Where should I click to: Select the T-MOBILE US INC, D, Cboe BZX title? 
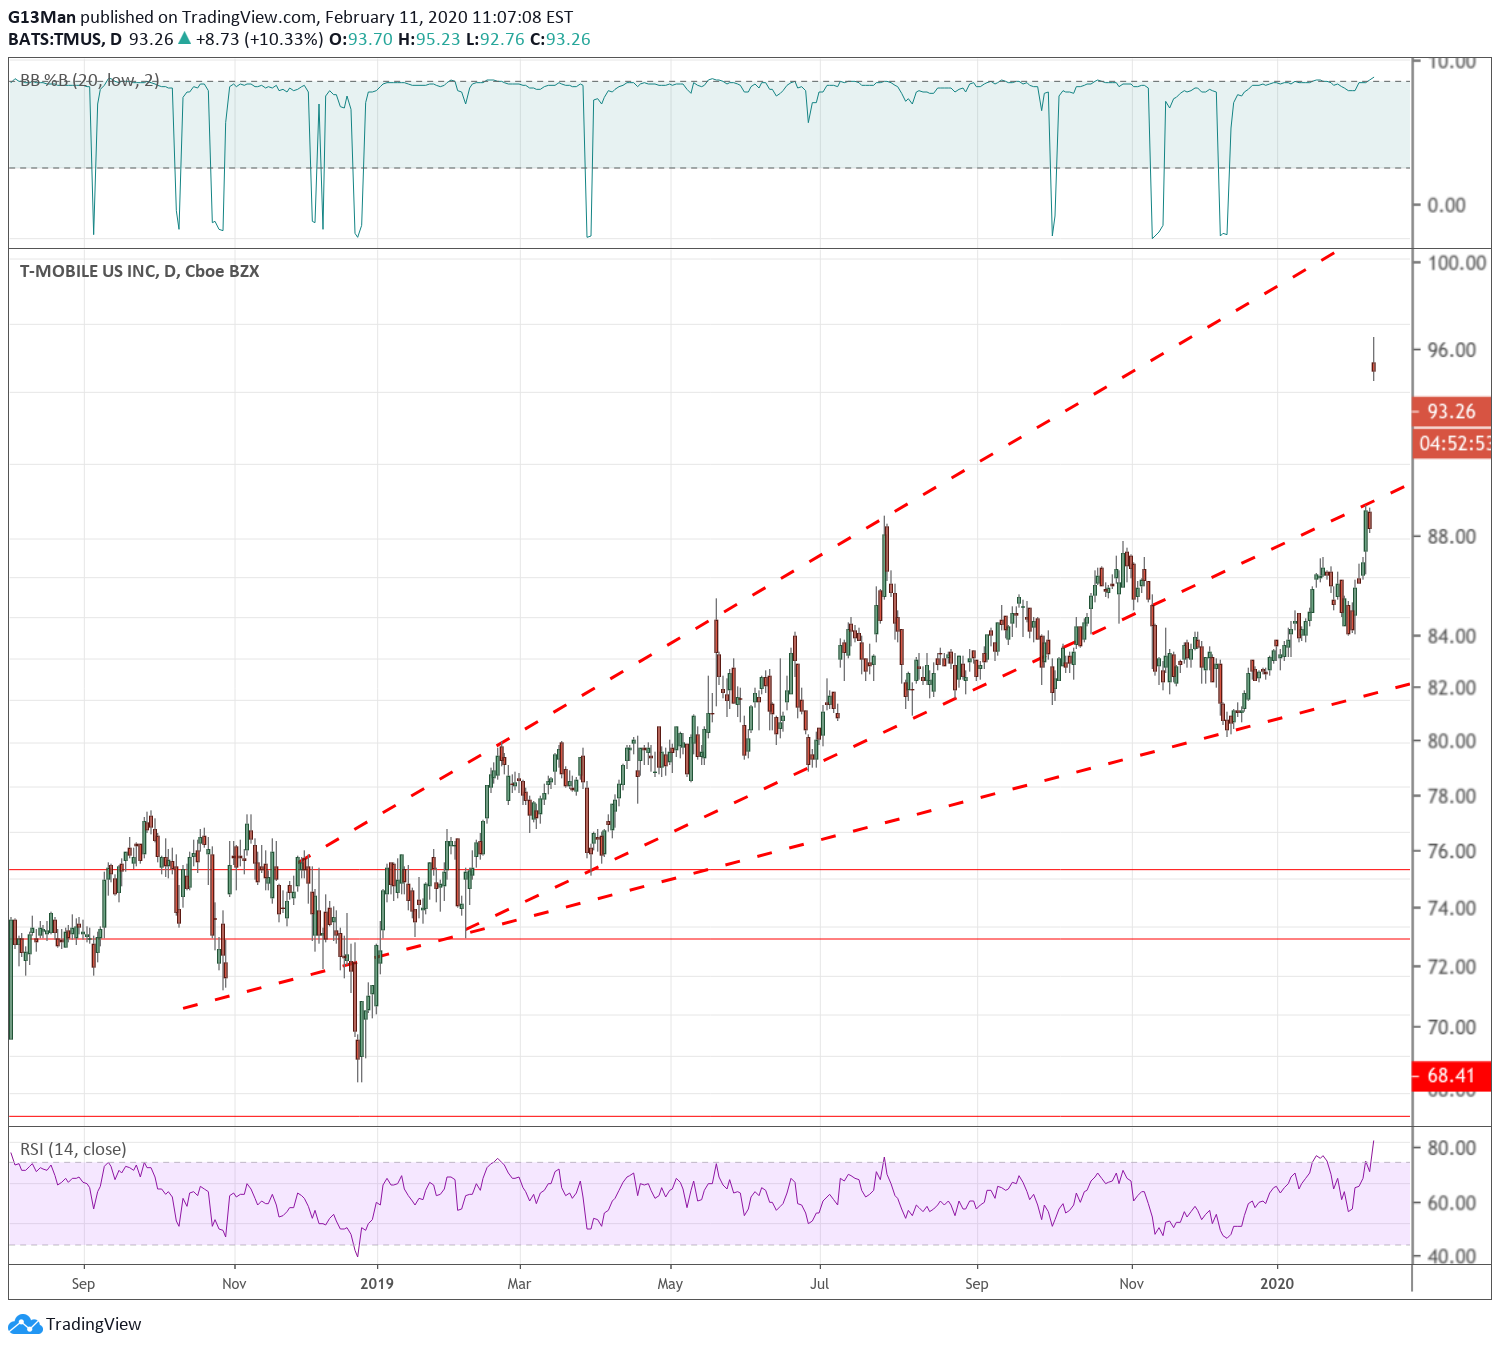[x=140, y=271]
